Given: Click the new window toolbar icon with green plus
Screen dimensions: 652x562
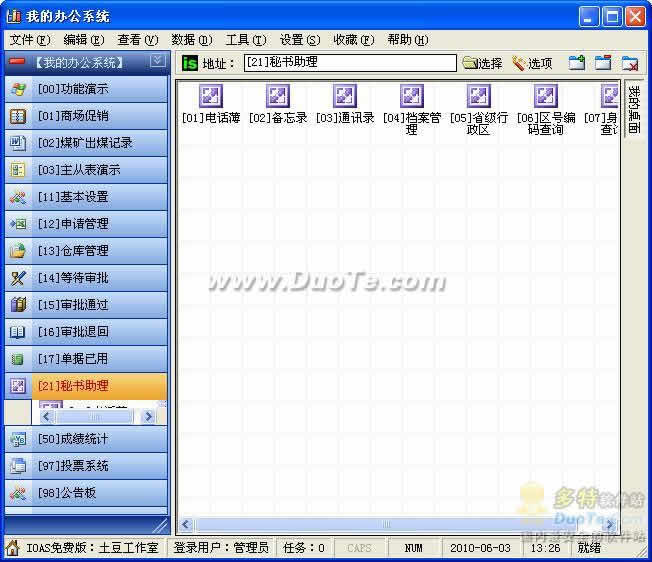Looking at the screenshot, I should (577, 63).
